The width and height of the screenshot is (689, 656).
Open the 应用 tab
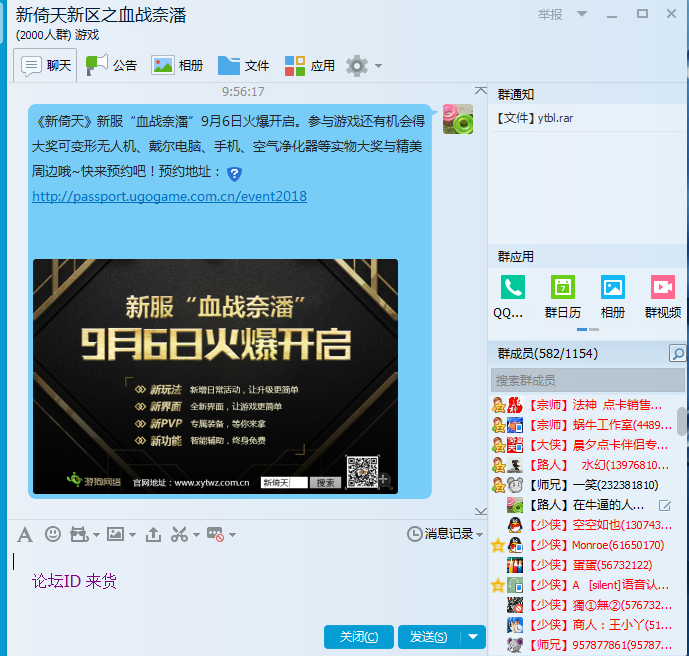(309, 65)
